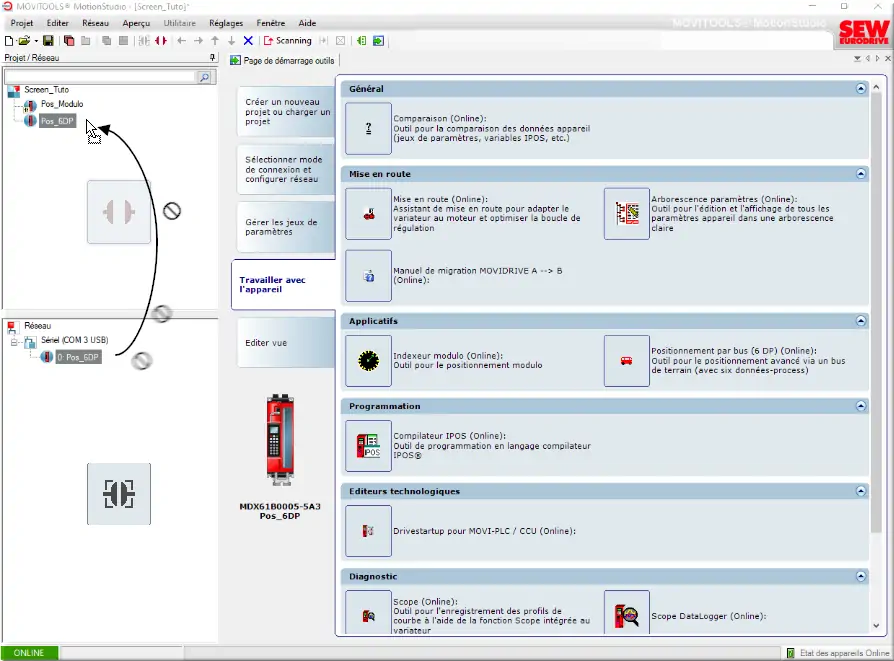Open the Aperçu menu
This screenshot has height=661, width=894.
point(136,23)
